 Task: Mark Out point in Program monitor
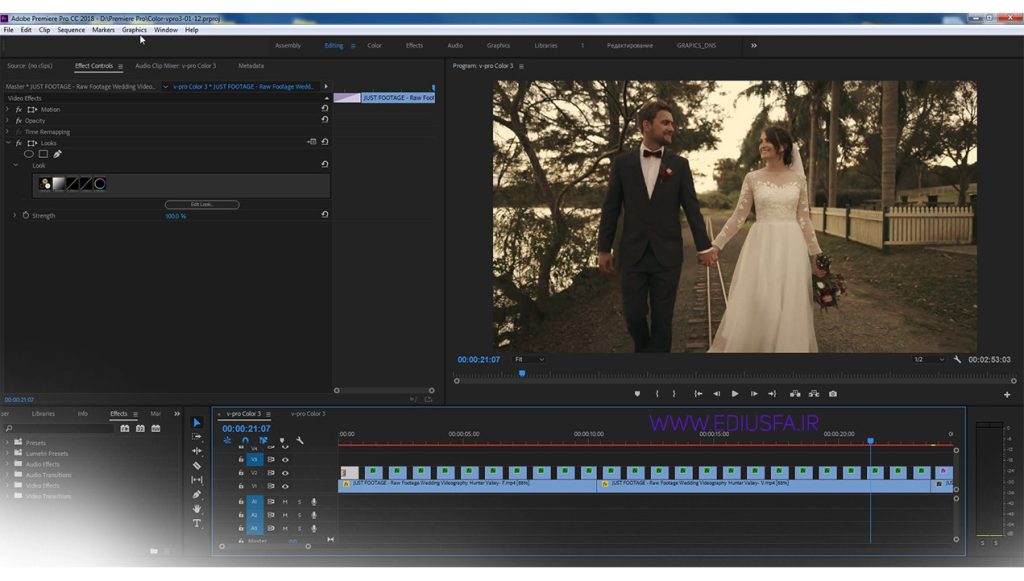click(674, 394)
